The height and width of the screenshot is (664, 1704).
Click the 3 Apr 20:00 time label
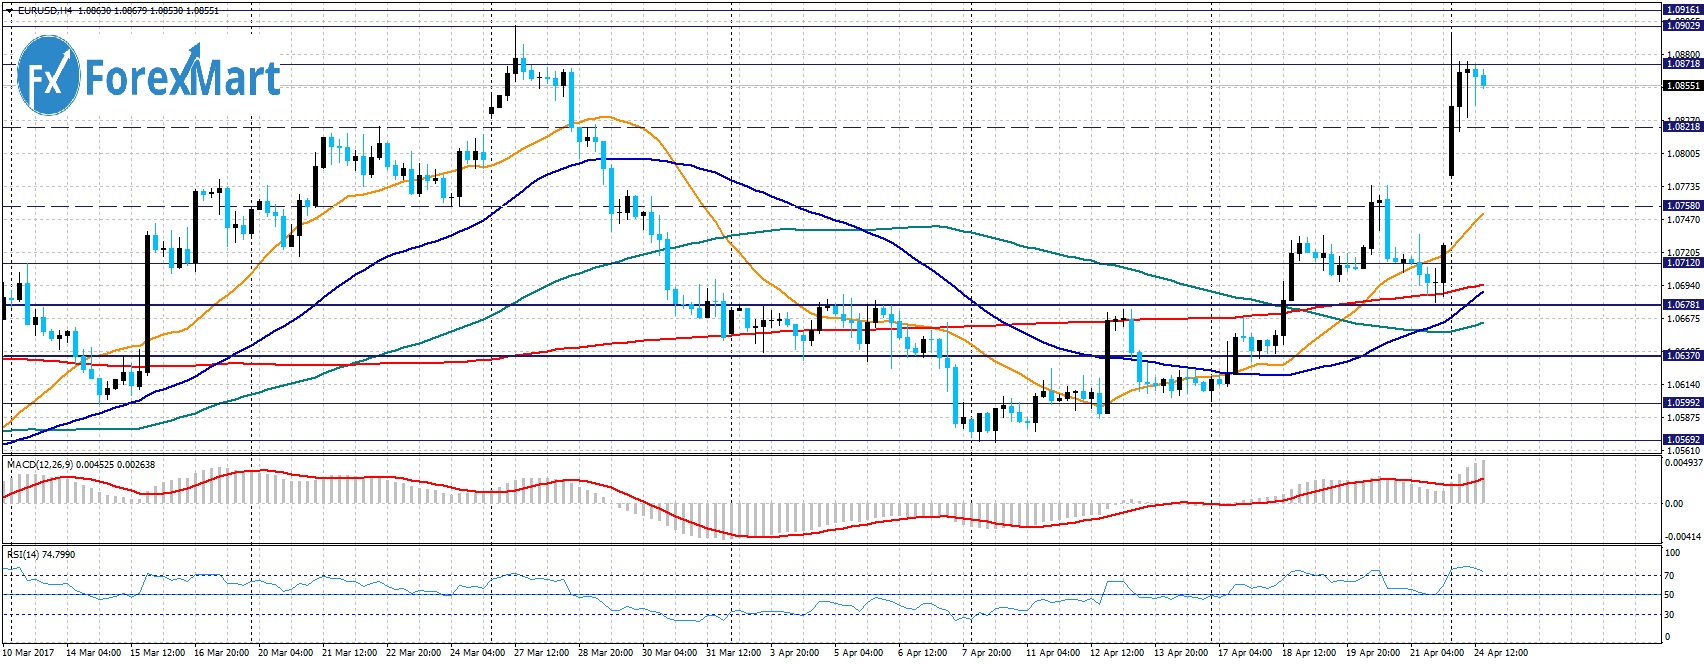[795, 653]
